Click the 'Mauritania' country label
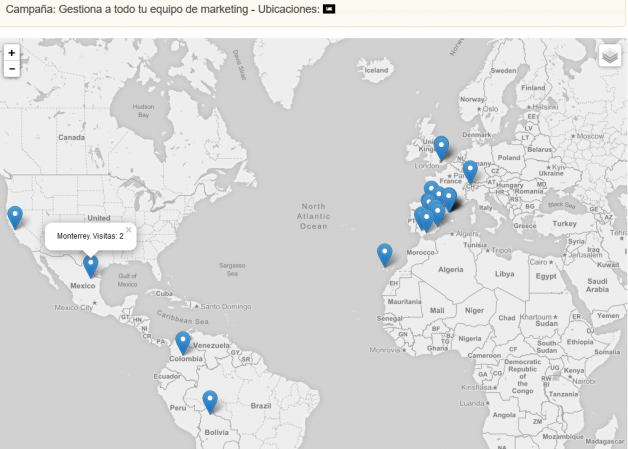This screenshot has width=628, height=449. point(404,302)
